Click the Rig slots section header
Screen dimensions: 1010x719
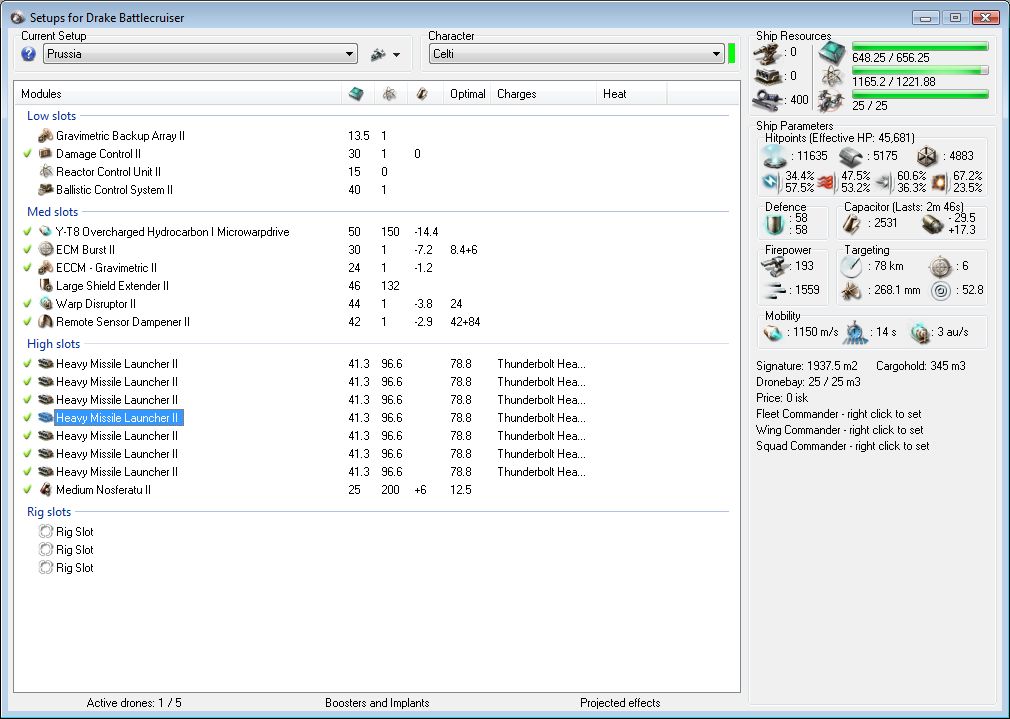(x=49, y=512)
